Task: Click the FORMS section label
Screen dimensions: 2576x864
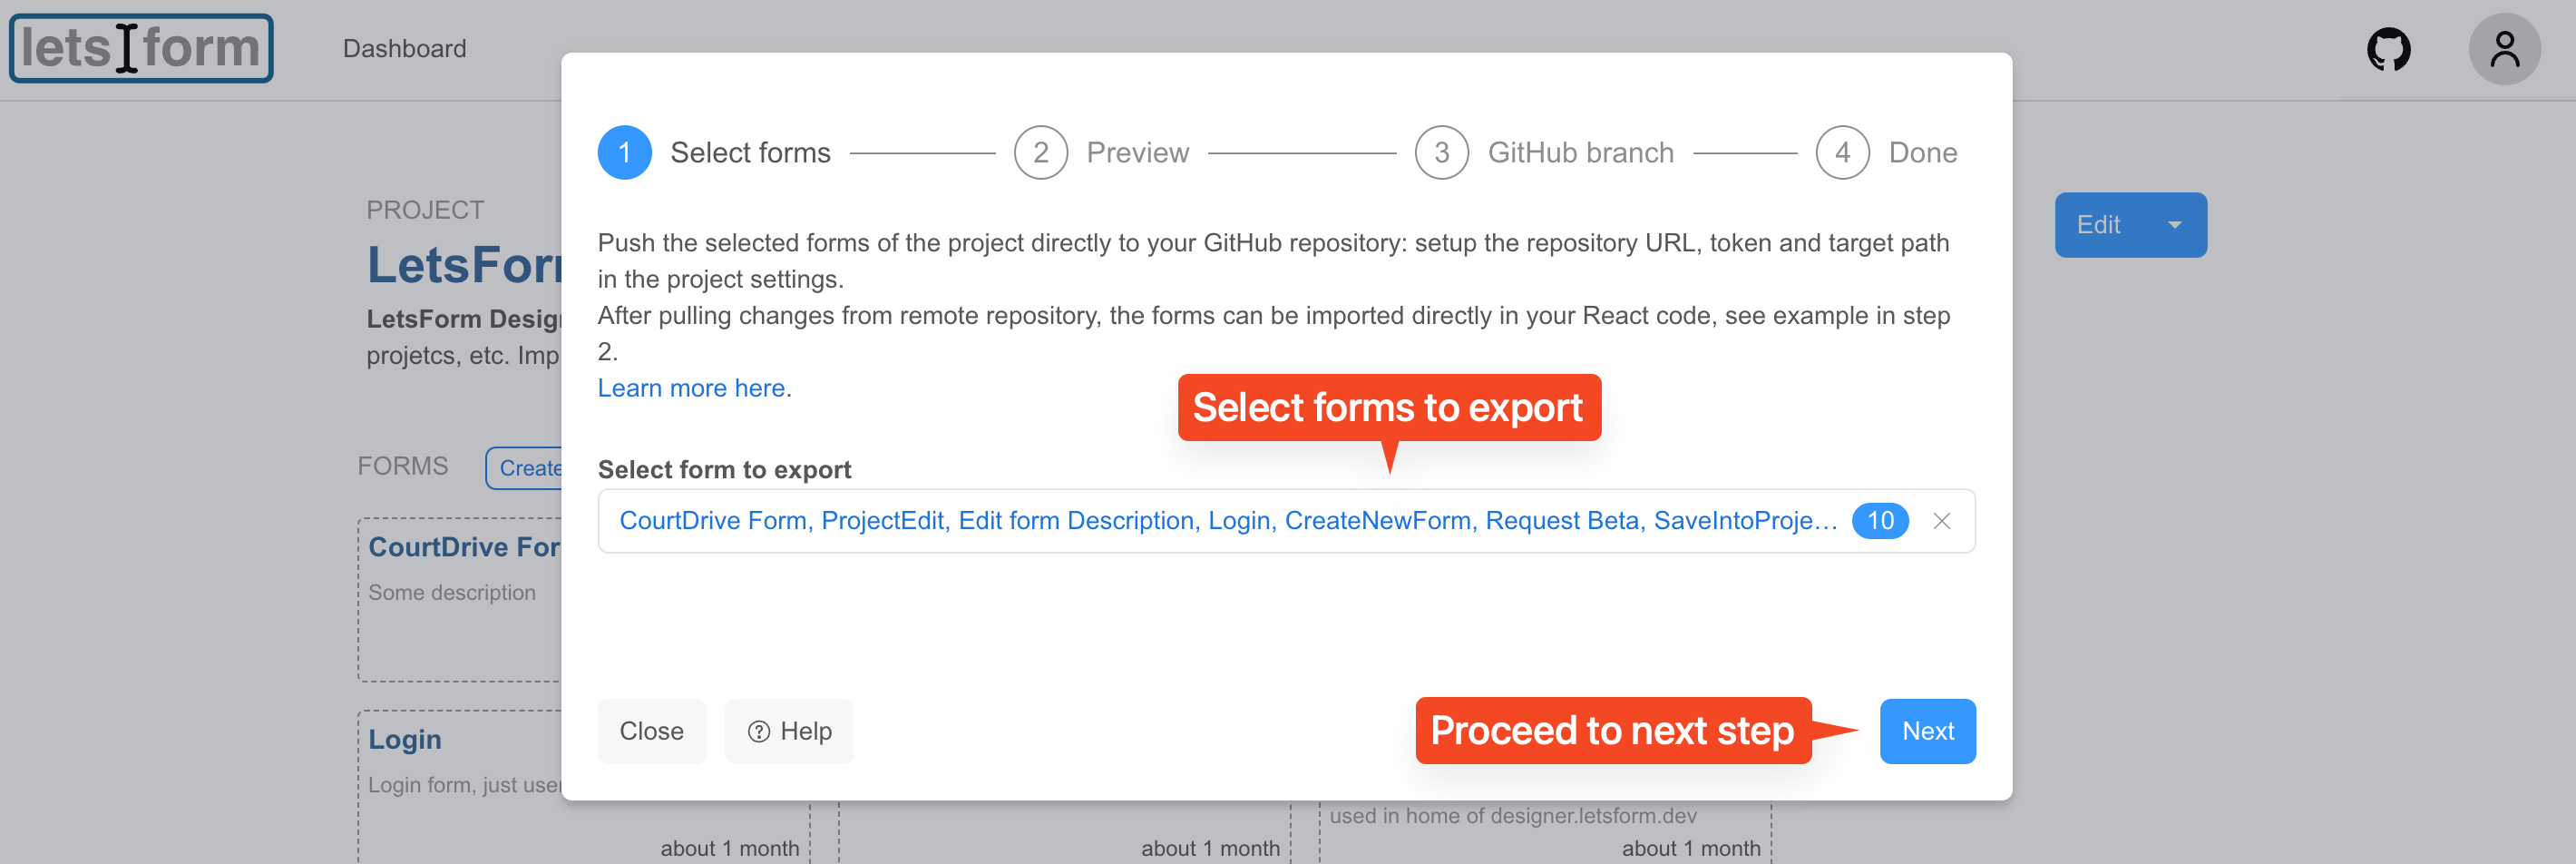Action: coord(403,466)
